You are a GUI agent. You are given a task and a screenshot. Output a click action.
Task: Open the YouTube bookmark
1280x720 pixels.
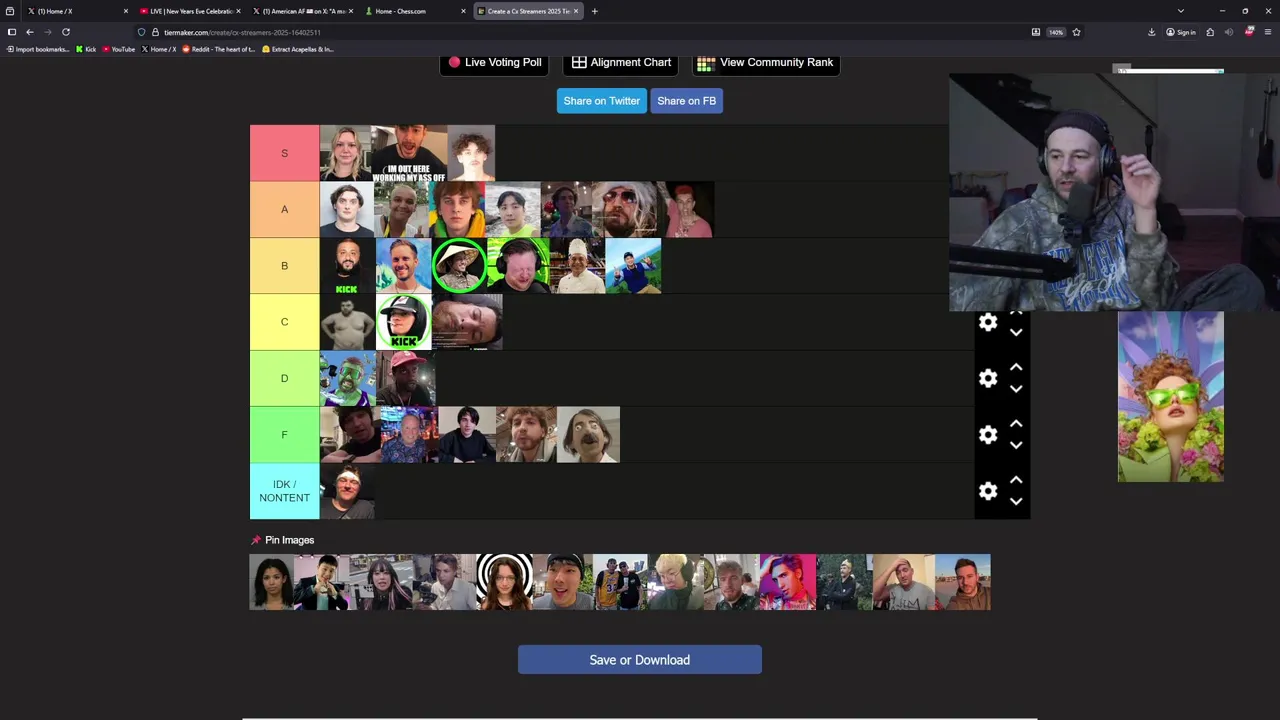coord(118,49)
